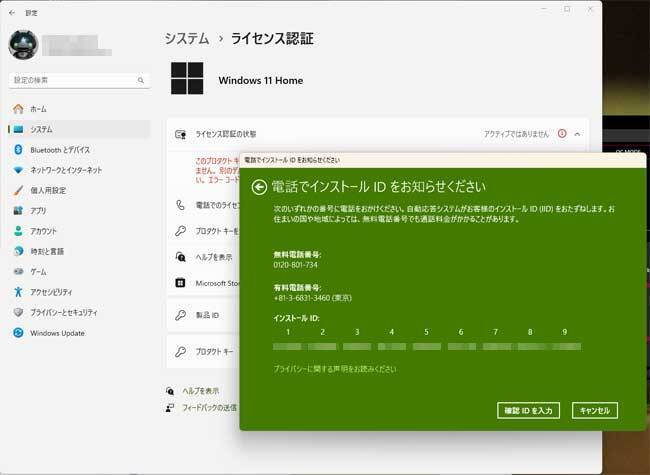Click the key icon beside プロダクト キーを変更
Screen dimensions: 650x475
click(180, 231)
